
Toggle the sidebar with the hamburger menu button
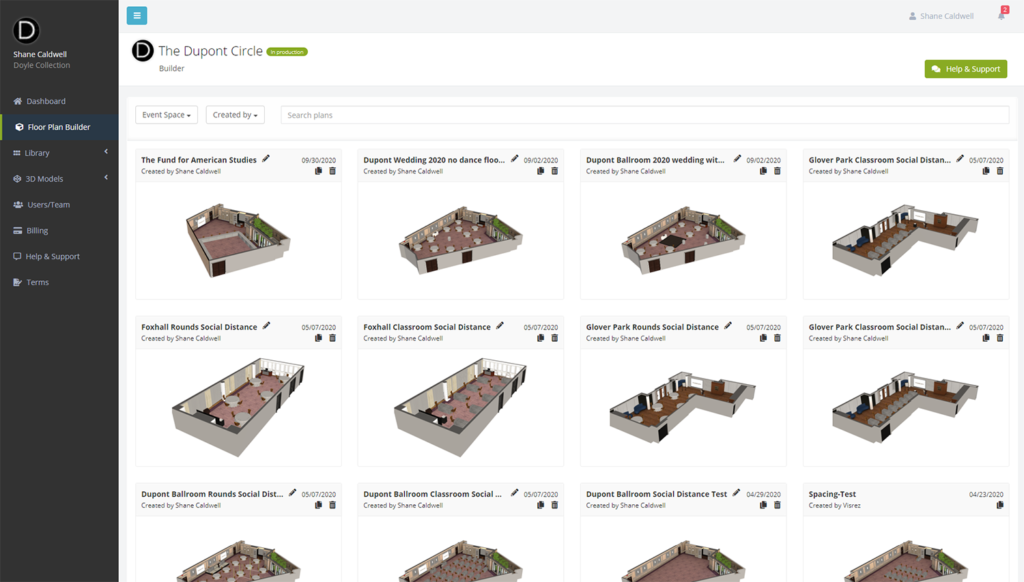click(136, 16)
